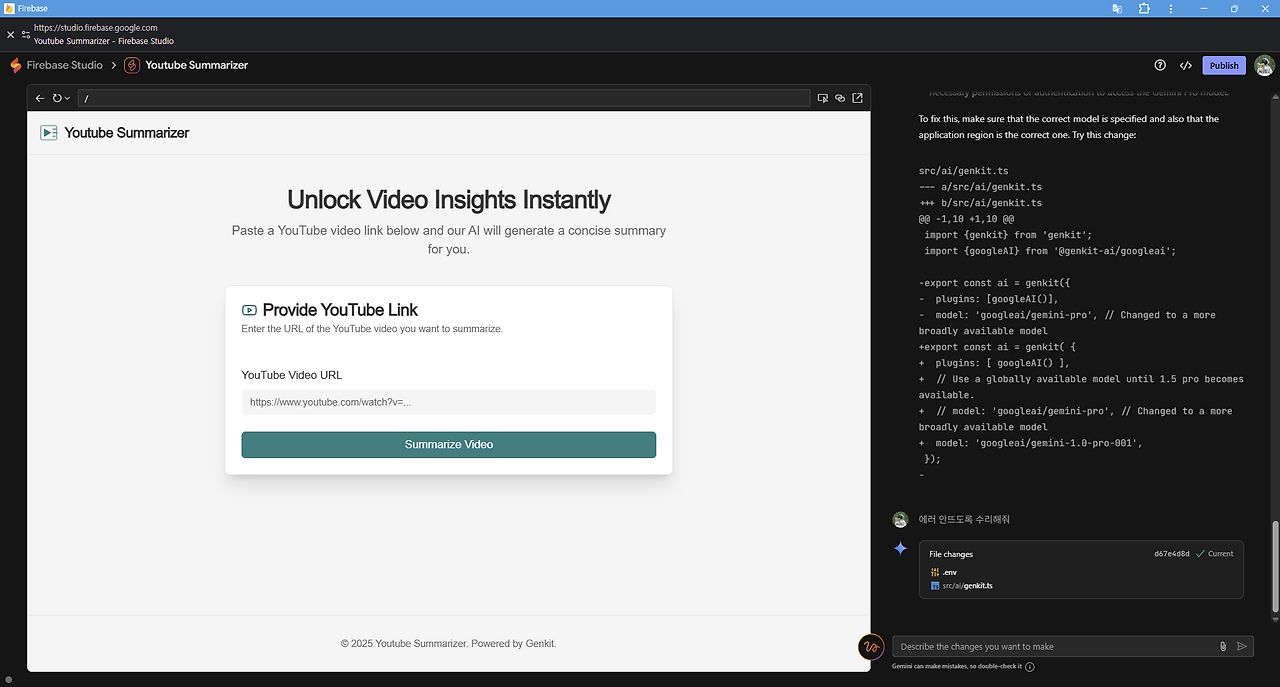1280x687 pixels.
Task: Click the Publish button
Action: 1224,65
